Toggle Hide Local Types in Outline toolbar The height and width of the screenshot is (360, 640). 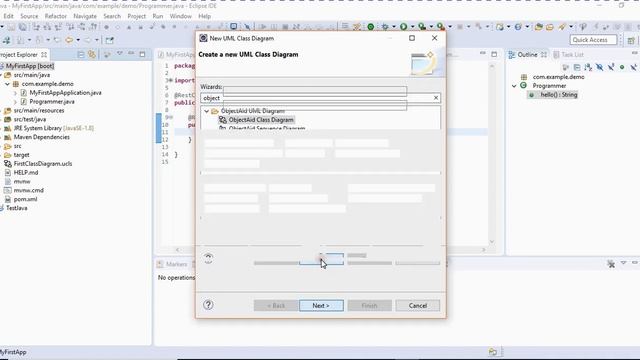click(633, 67)
